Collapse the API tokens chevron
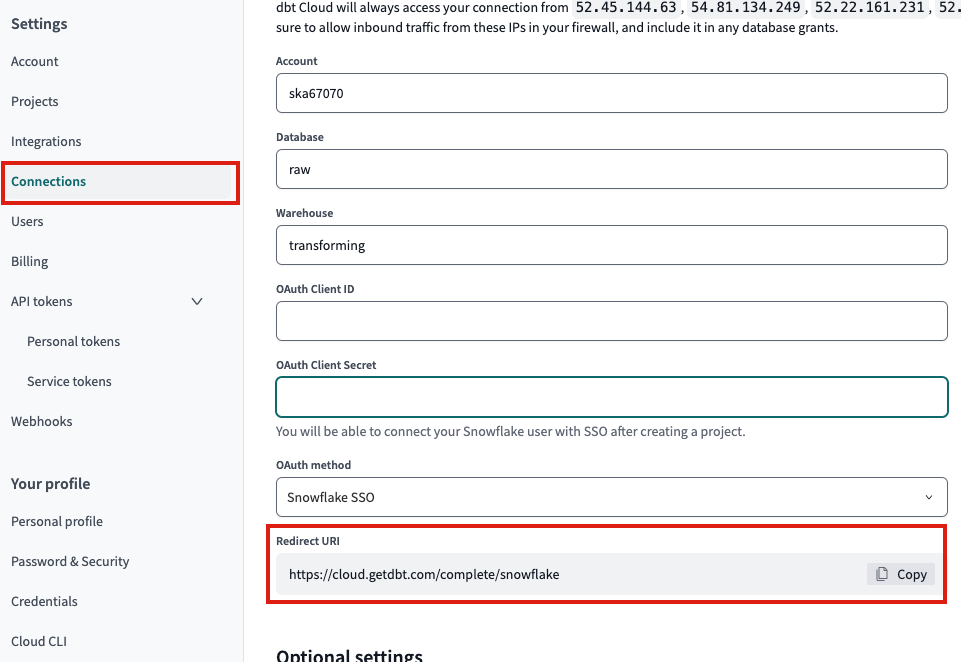 click(x=197, y=302)
